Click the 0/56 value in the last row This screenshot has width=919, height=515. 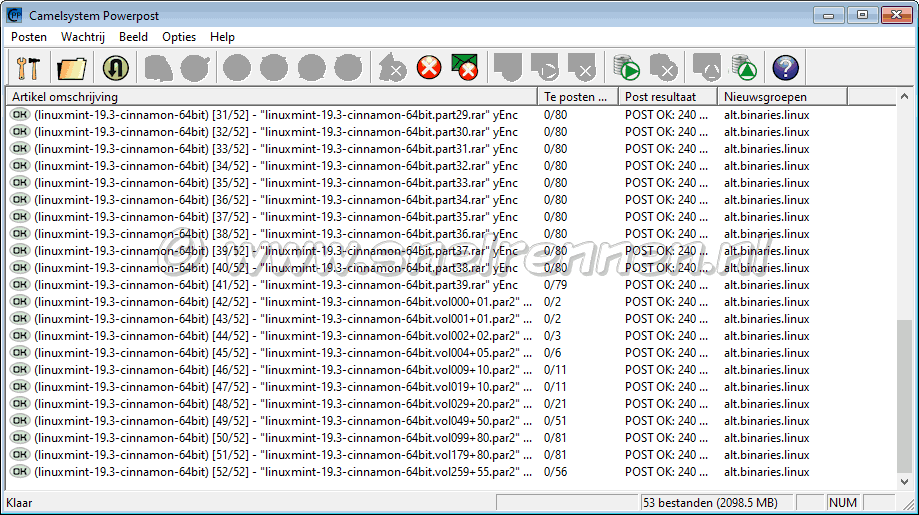555,472
